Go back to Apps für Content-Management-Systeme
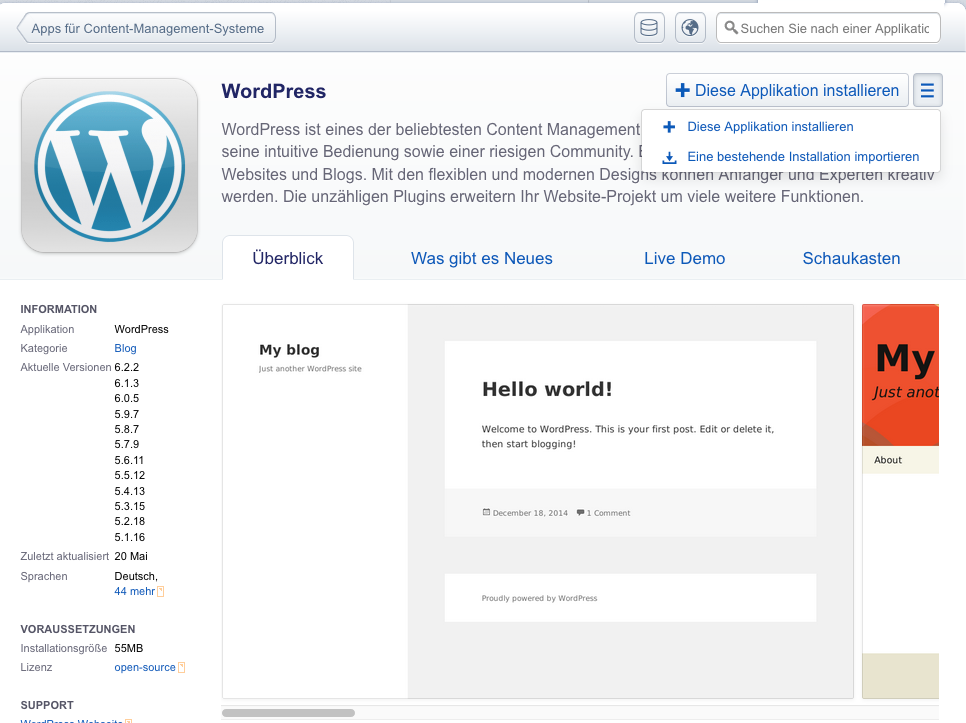Viewport: 966px width, 723px height. pos(147,28)
